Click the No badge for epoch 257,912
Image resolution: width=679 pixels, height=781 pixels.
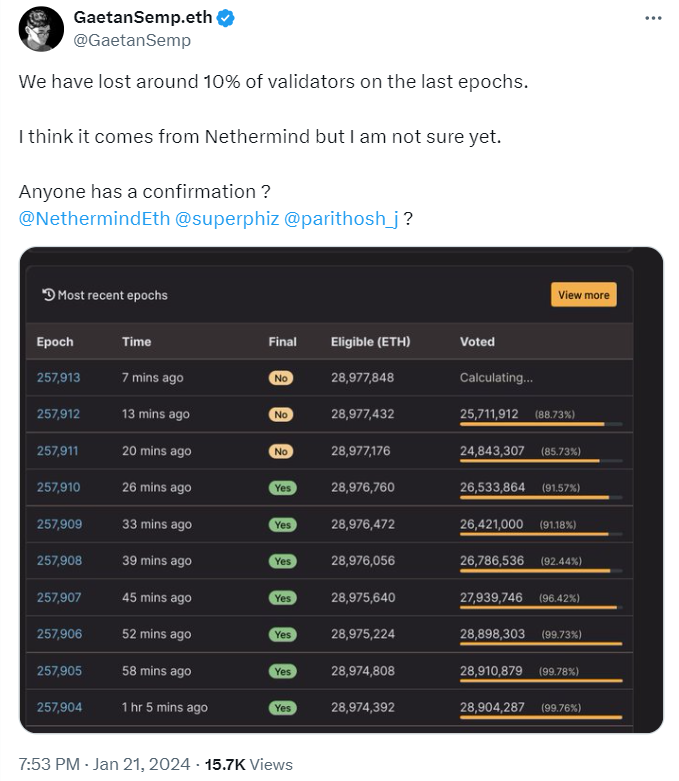coord(281,415)
